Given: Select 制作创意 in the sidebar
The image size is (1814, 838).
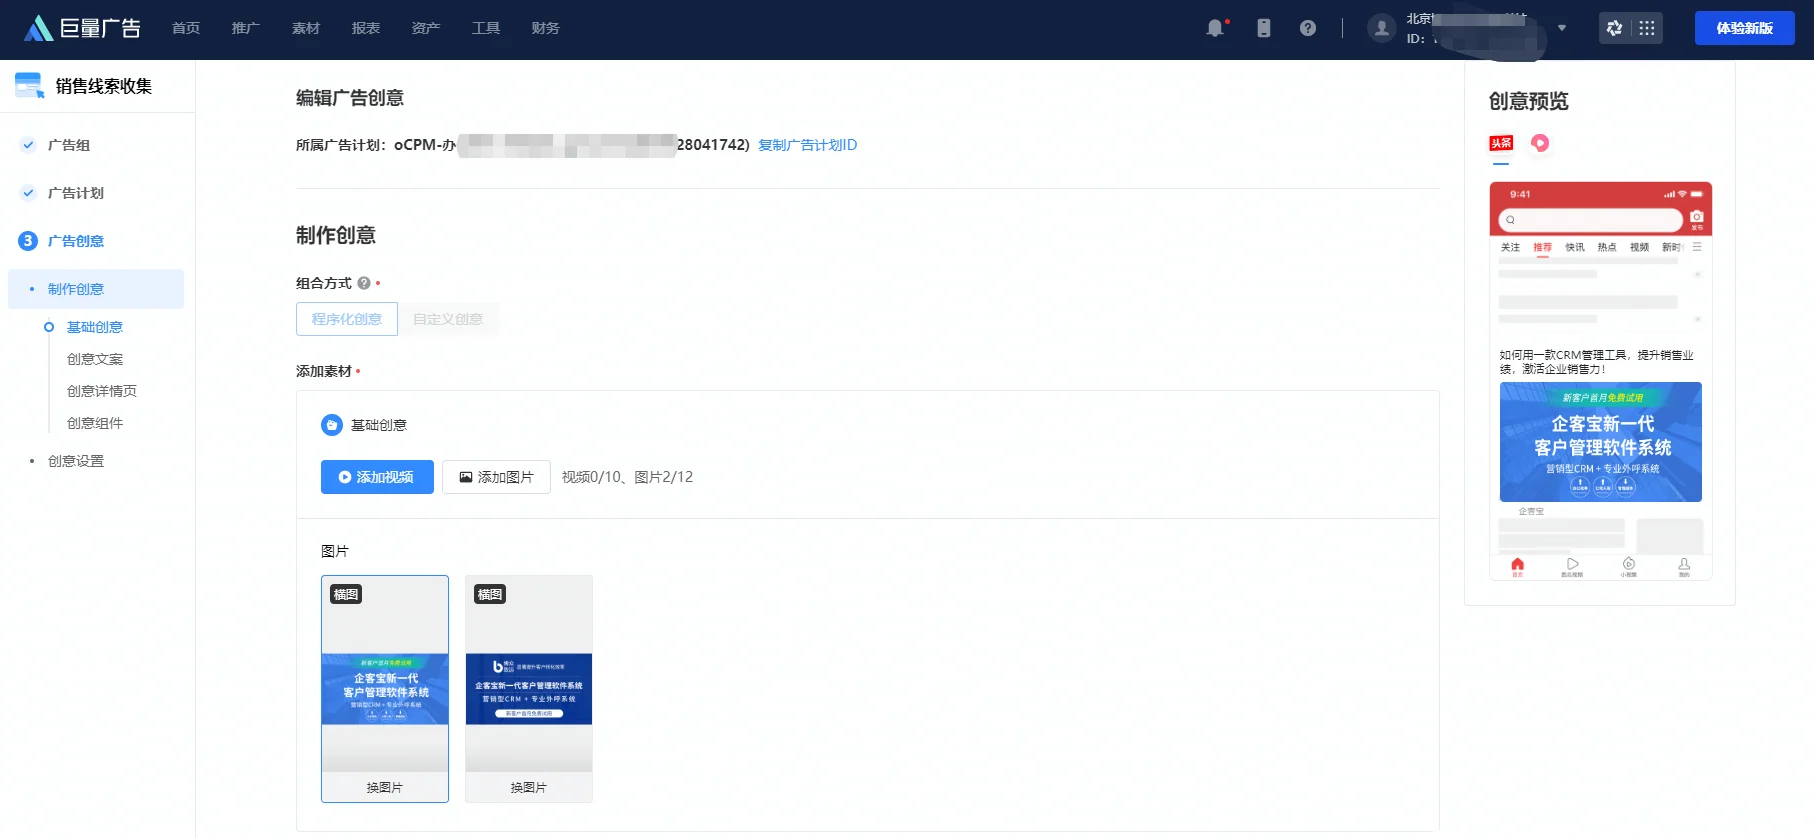Looking at the screenshot, I should [x=96, y=289].
